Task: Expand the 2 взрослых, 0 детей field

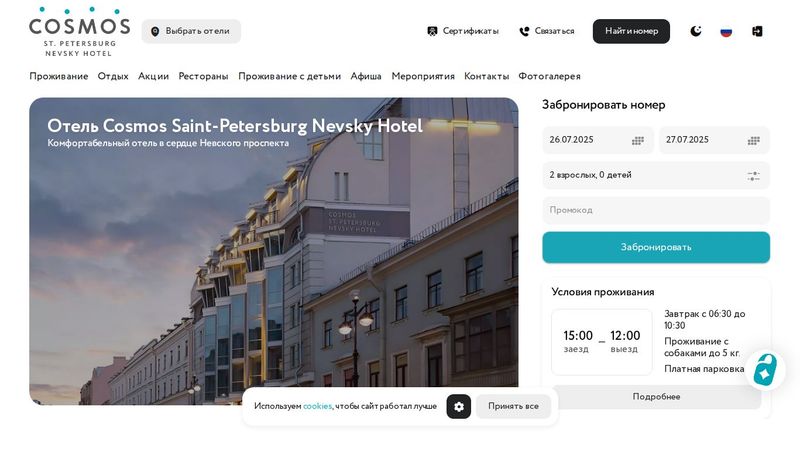Action: point(656,175)
